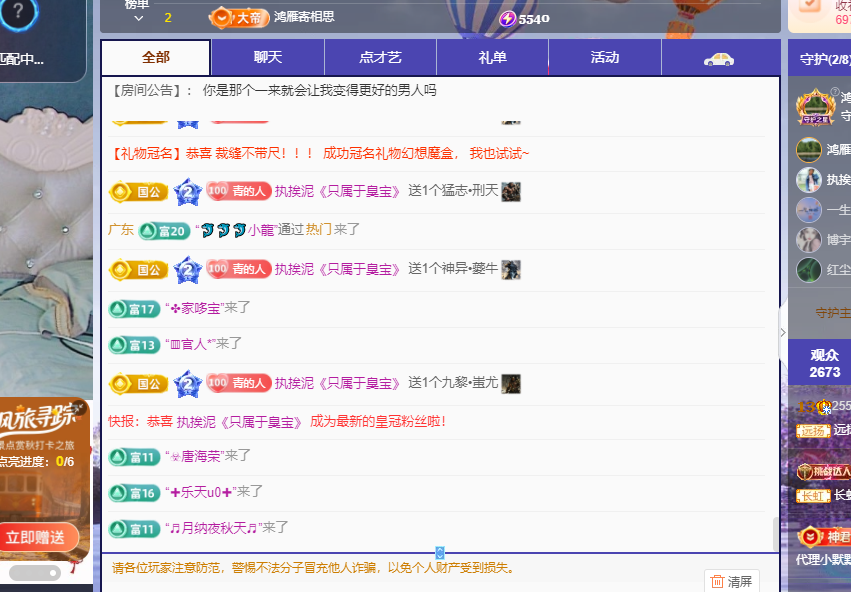This screenshot has height=592, width=851.
Task: Click the 房间公告 room announcement text
Action: click(274, 90)
